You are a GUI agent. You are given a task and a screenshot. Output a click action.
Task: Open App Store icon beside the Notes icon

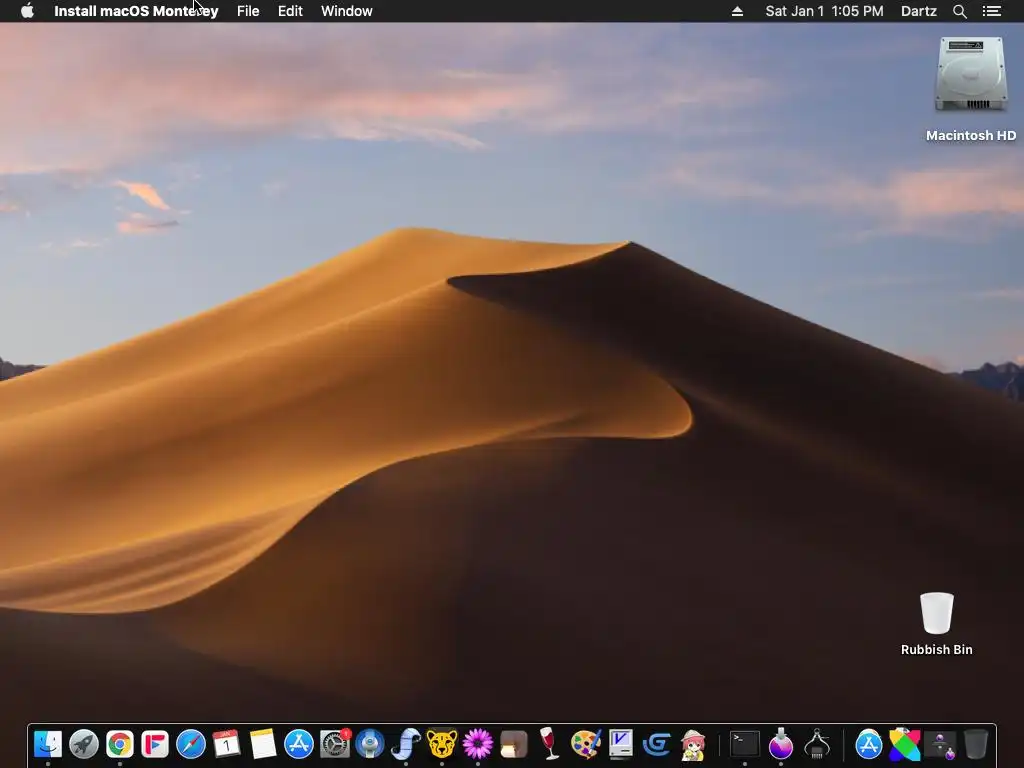tap(298, 744)
